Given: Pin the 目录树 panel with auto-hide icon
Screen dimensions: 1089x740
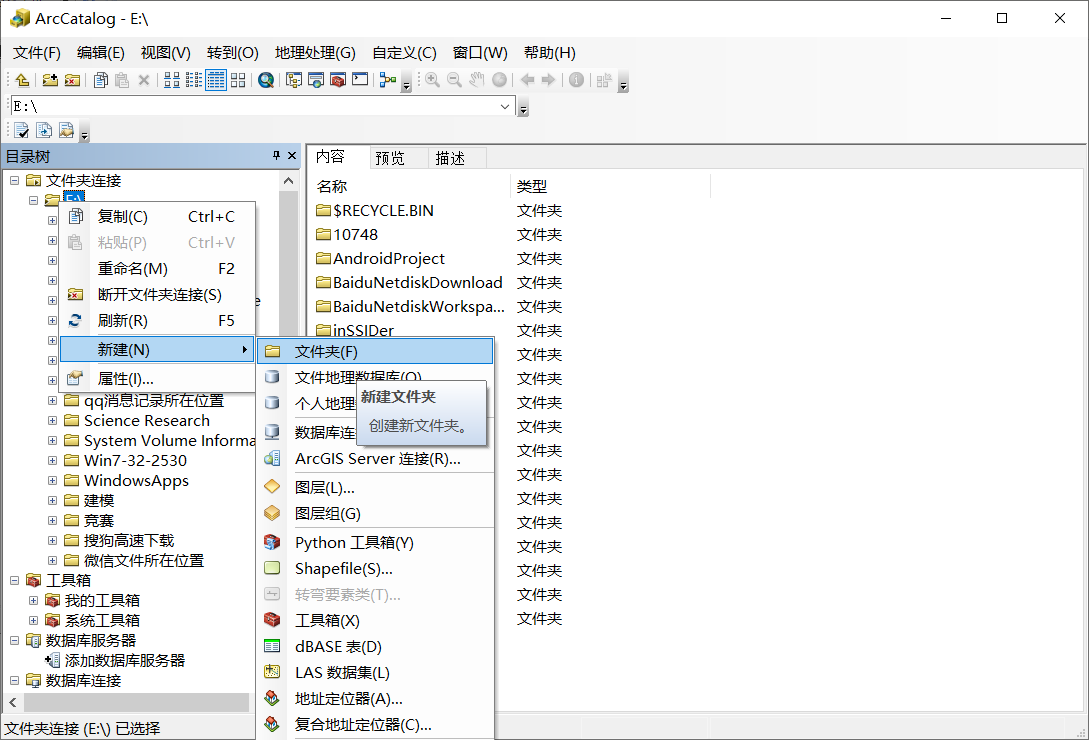Looking at the screenshot, I should [x=276, y=156].
